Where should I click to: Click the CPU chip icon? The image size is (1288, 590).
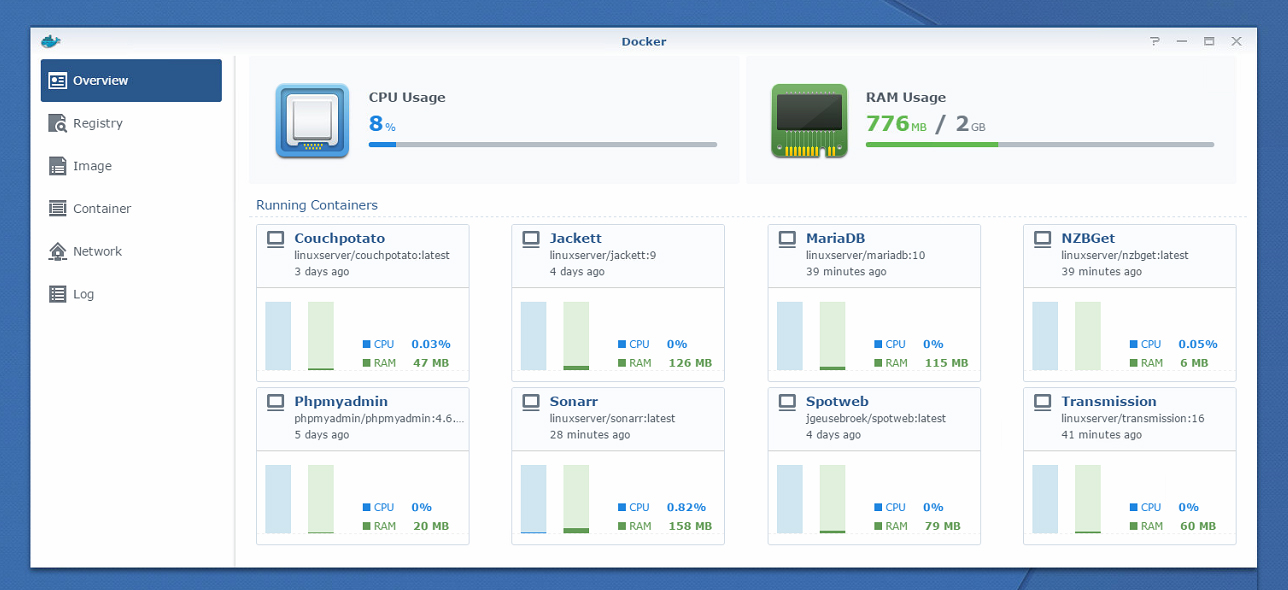312,121
